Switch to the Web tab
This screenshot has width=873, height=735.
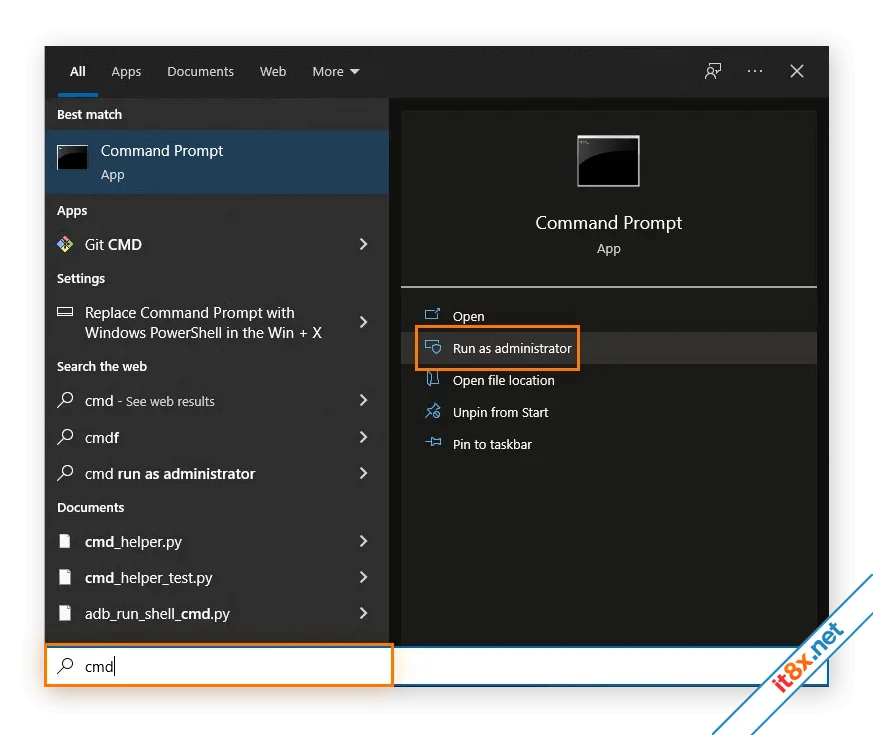pyautogui.click(x=273, y=72)
